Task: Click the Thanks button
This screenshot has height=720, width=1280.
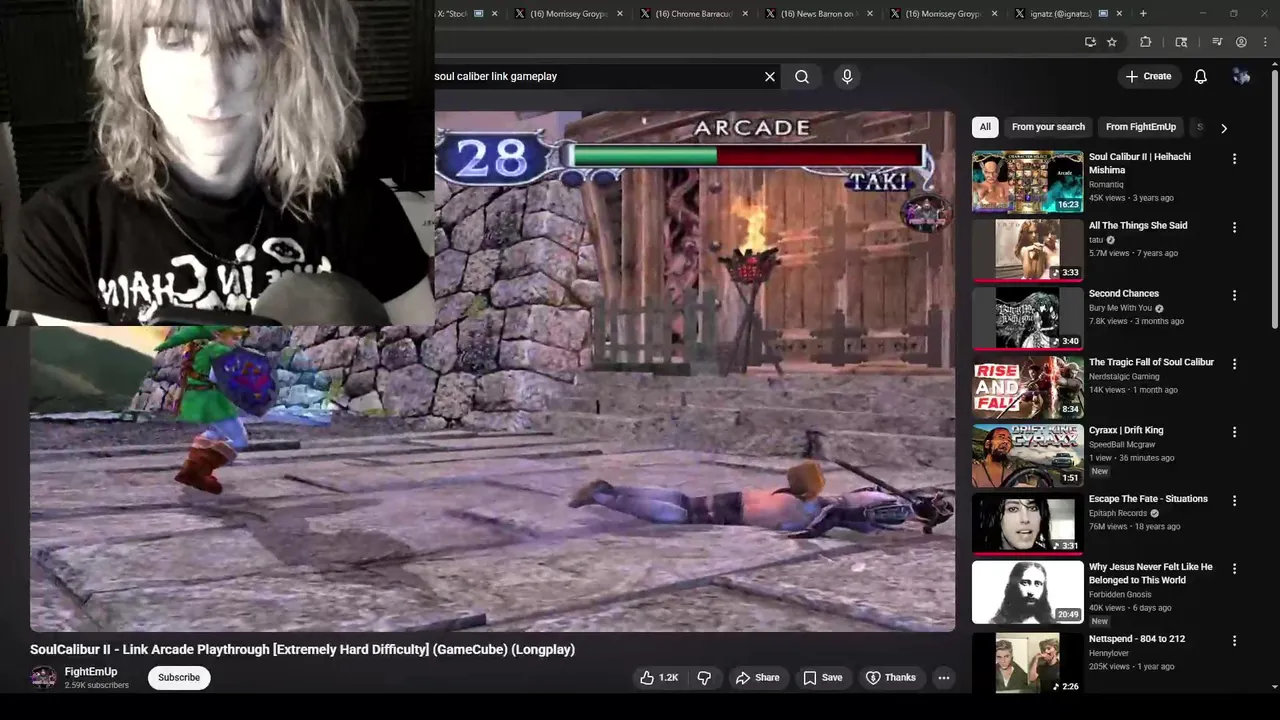Action: click(x=890, y=677)
